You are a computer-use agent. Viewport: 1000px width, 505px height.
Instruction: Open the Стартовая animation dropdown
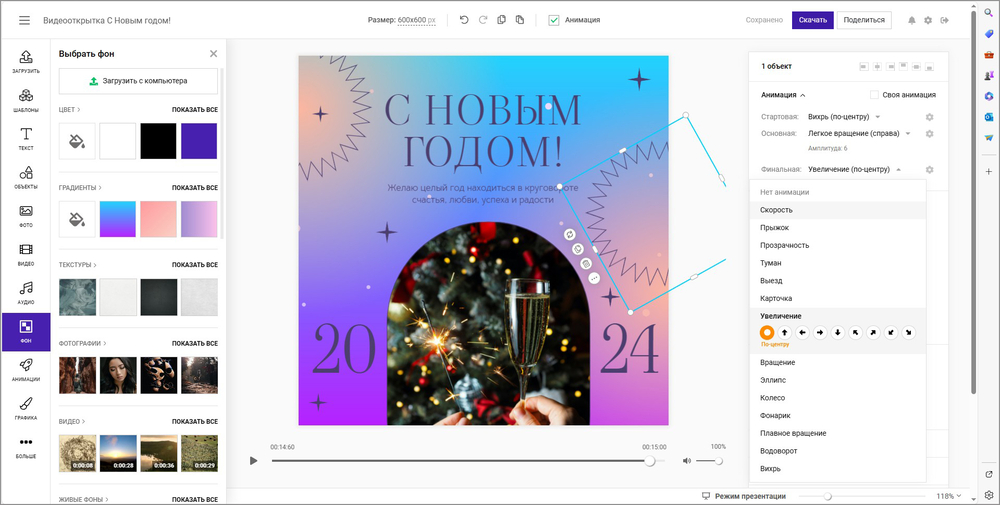point(844,117)
